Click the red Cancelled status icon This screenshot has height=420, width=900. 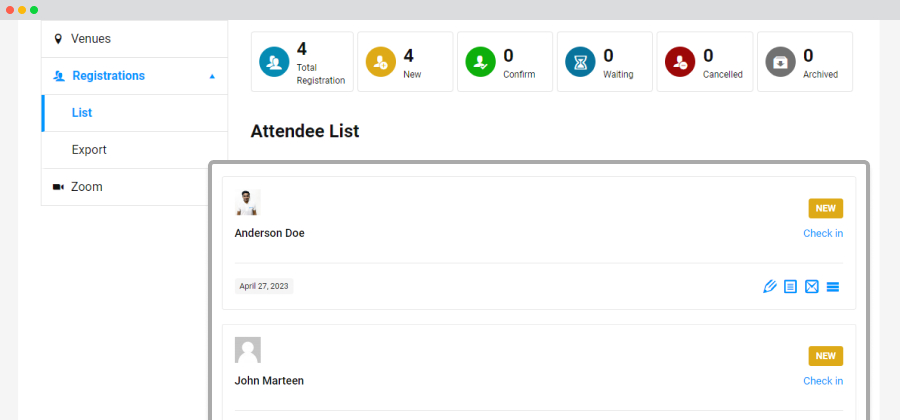[x=680, y=62]
